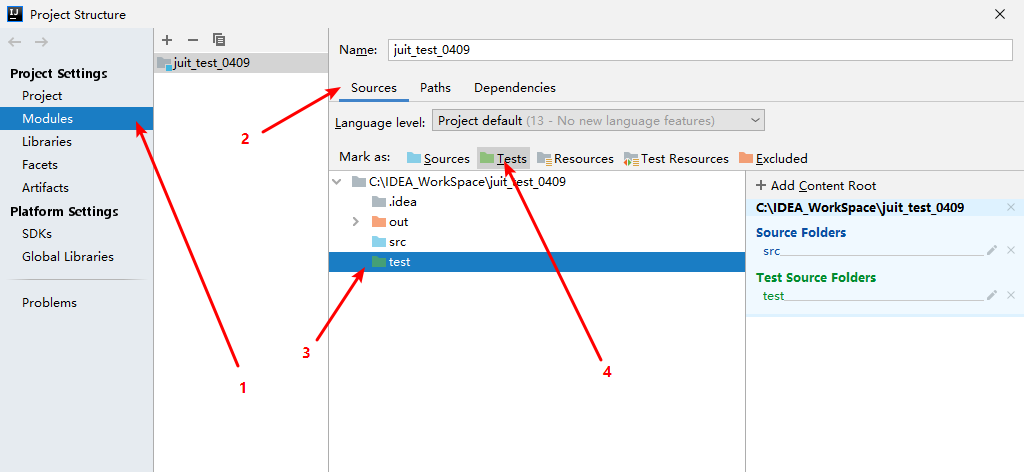
Task: Expand the out folder node
Action: (356, 222)
